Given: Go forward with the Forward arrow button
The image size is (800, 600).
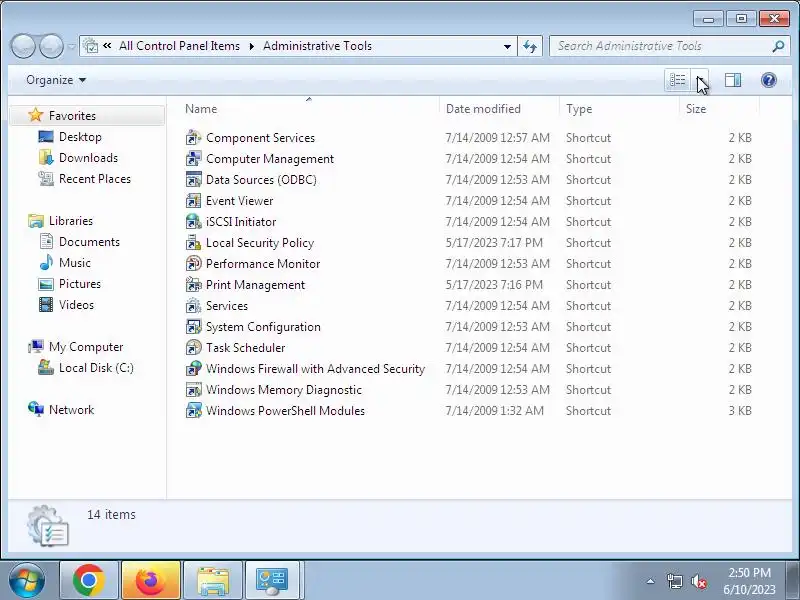Looking at the screenshot, I should click(52, 46).
